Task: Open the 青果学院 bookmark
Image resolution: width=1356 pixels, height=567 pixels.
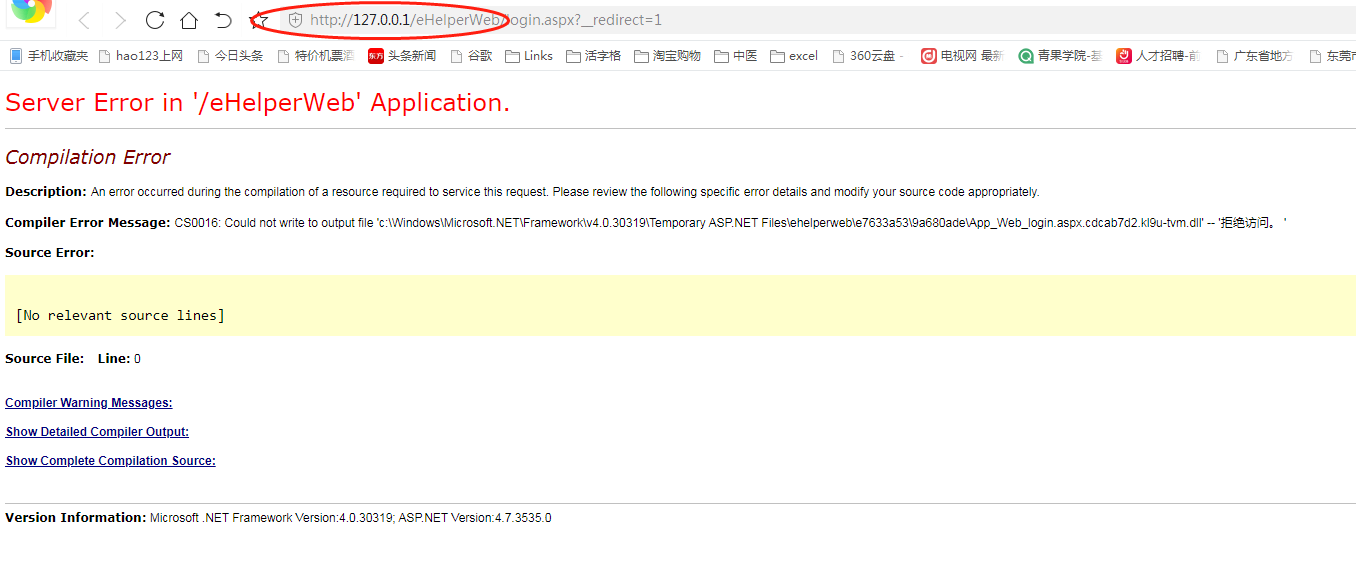Action: click(1060, 56)
